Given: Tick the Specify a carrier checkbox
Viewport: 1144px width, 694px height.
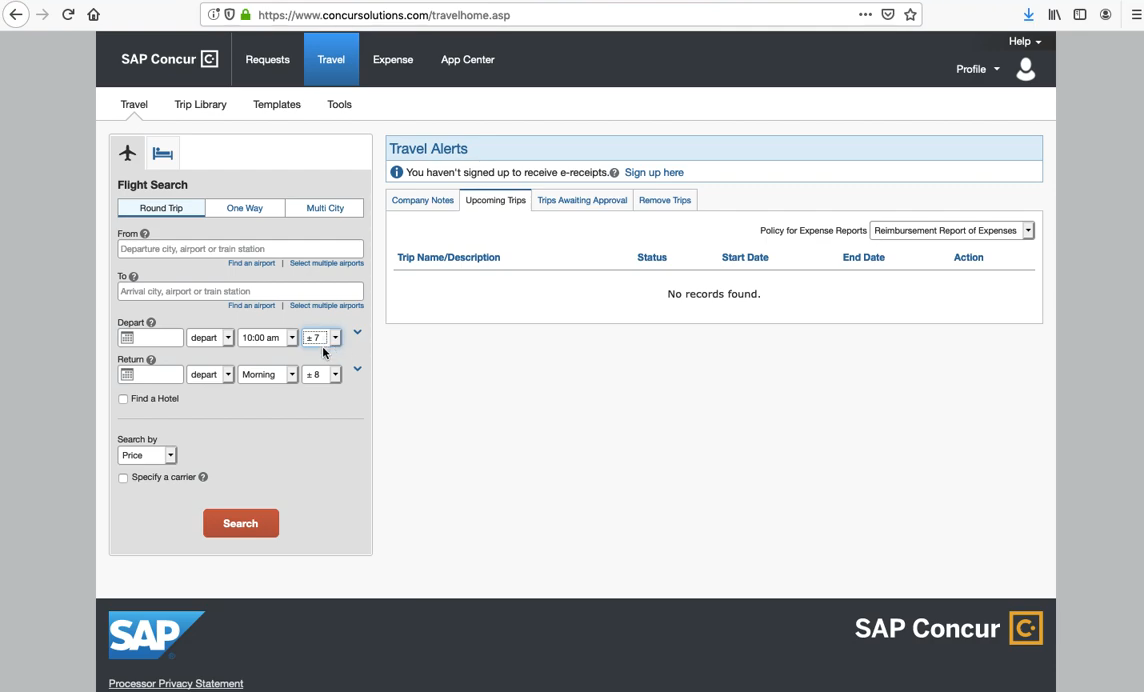Looking at the screenshot, I should point(123,478).
